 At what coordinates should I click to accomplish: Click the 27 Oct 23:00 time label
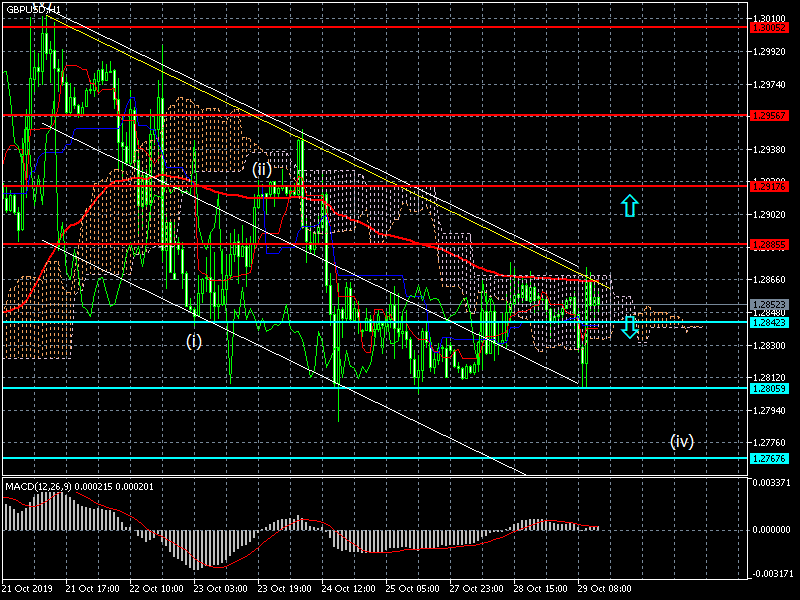pyautogui.click(x=477, y=589)
